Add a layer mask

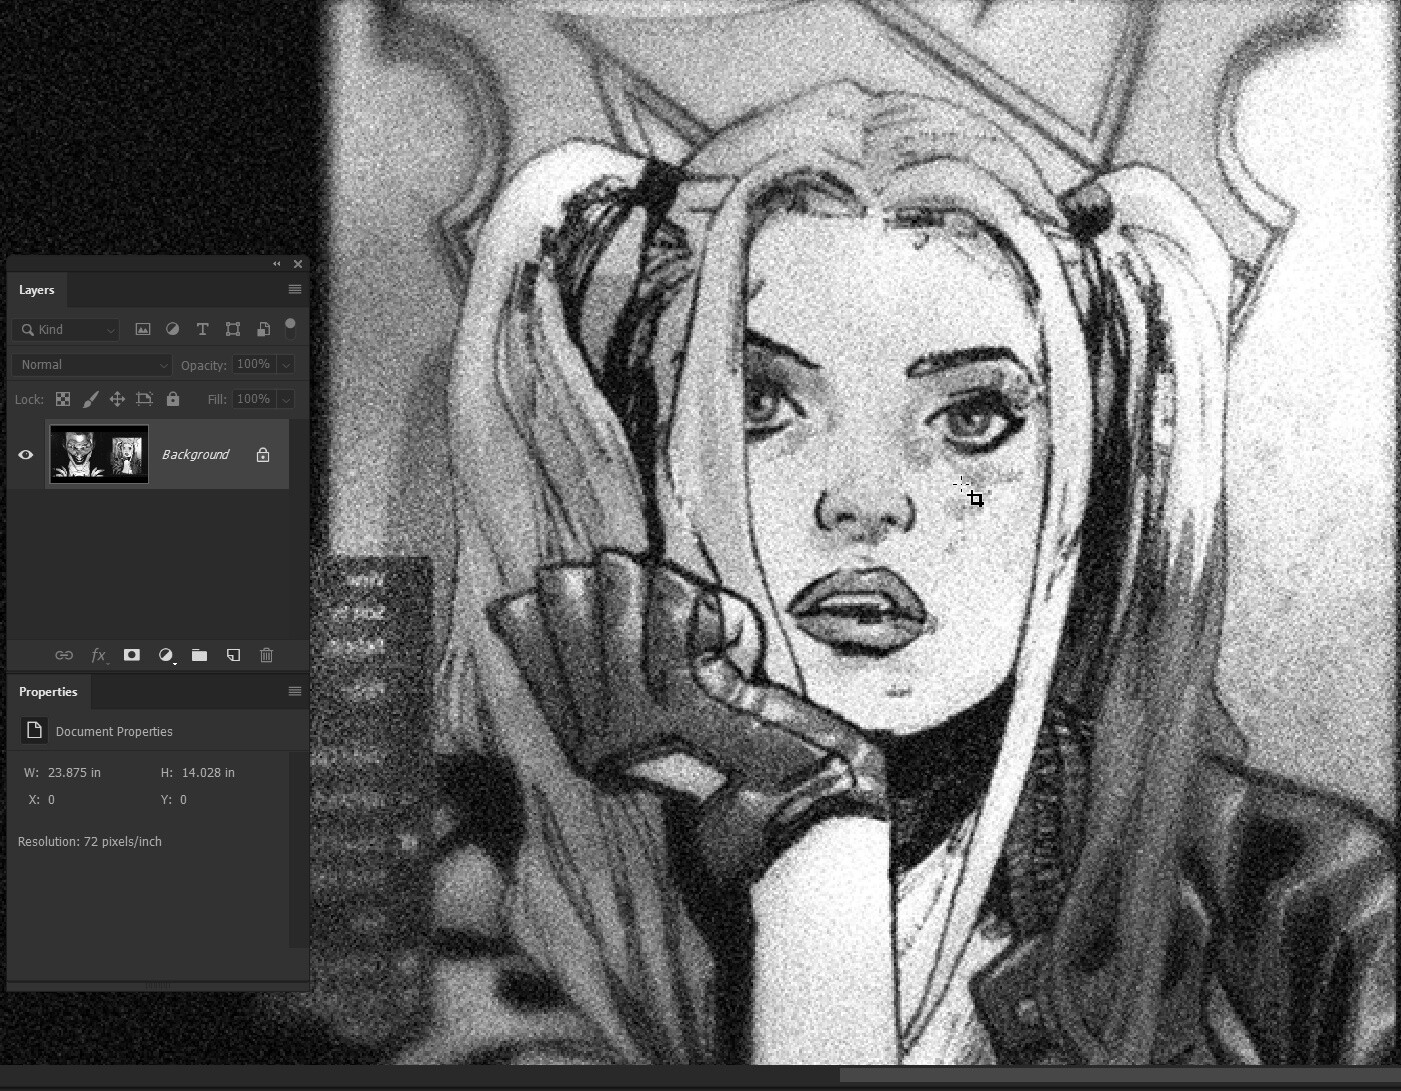point(131,655)
